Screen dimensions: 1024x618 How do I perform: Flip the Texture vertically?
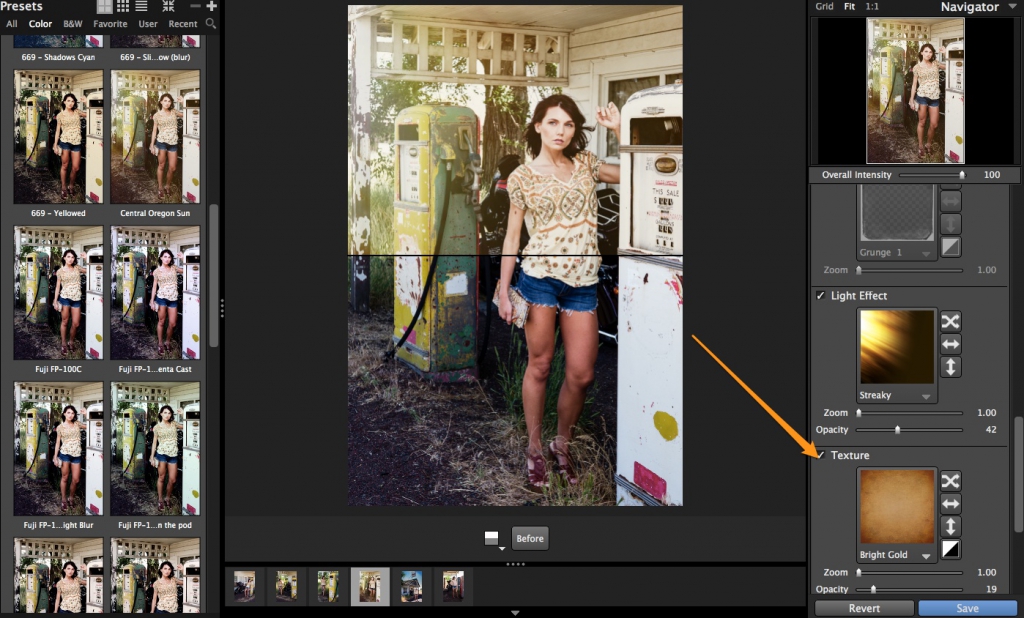[950, 527]
